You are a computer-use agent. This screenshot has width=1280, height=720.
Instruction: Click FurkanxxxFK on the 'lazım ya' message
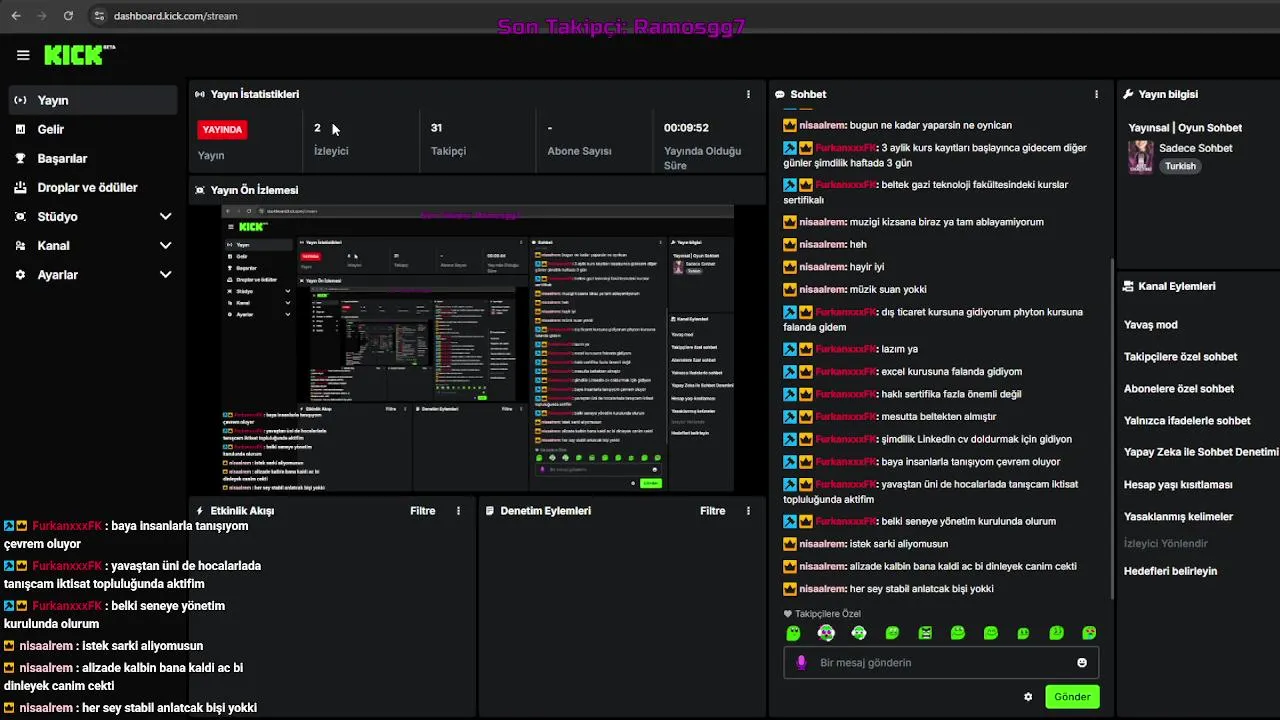[x=846, y=349]
